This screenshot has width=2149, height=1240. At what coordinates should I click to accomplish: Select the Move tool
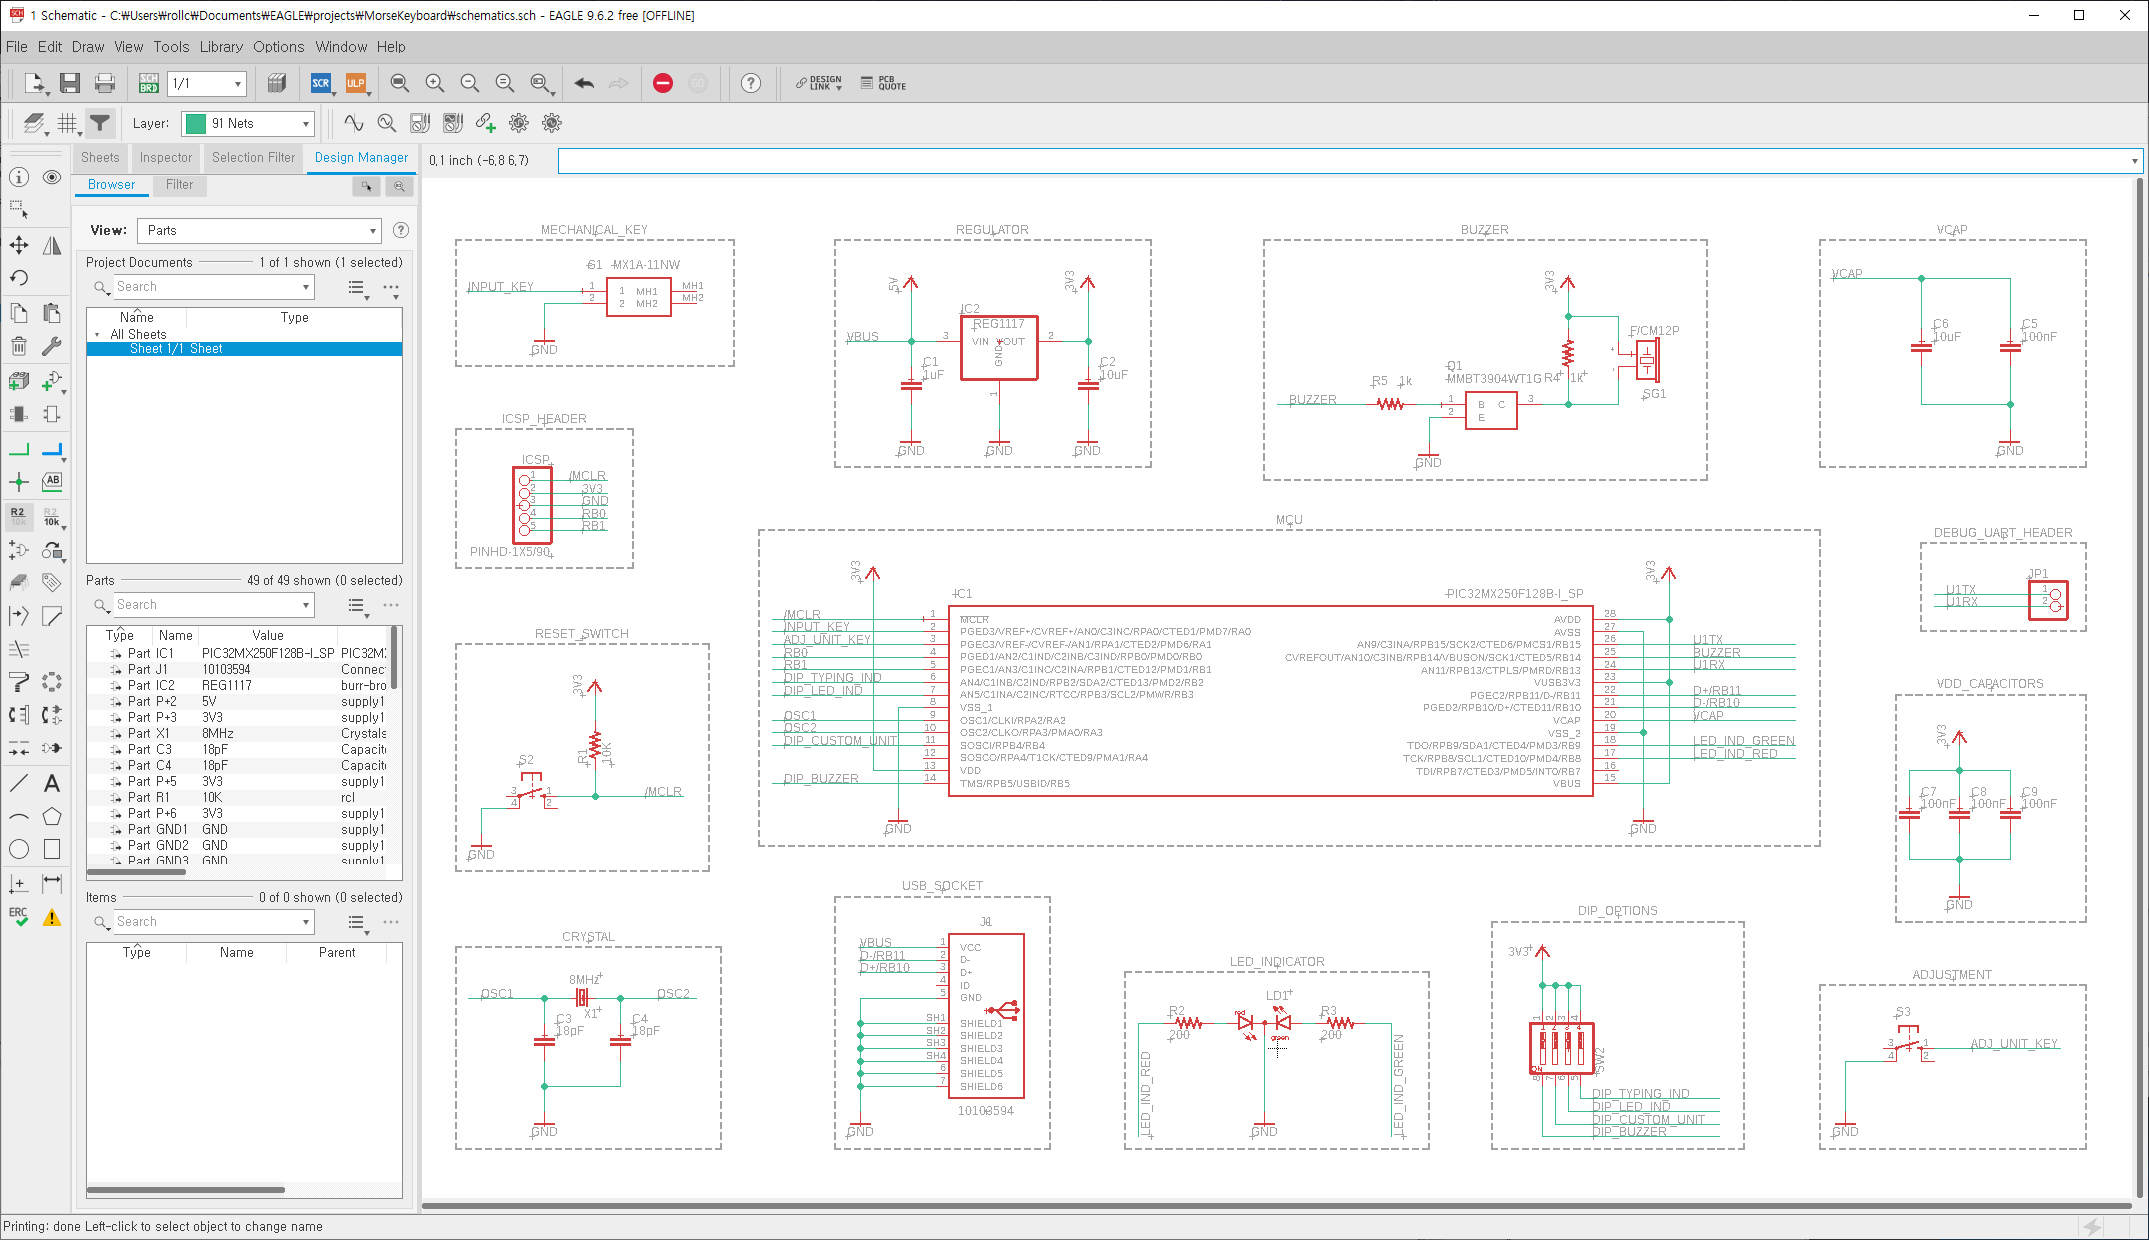click(x=19, y=245)
